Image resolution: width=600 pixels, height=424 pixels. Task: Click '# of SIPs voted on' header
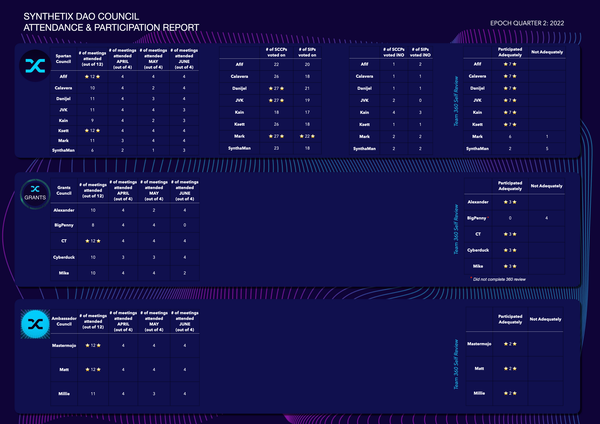pos(307,52)
